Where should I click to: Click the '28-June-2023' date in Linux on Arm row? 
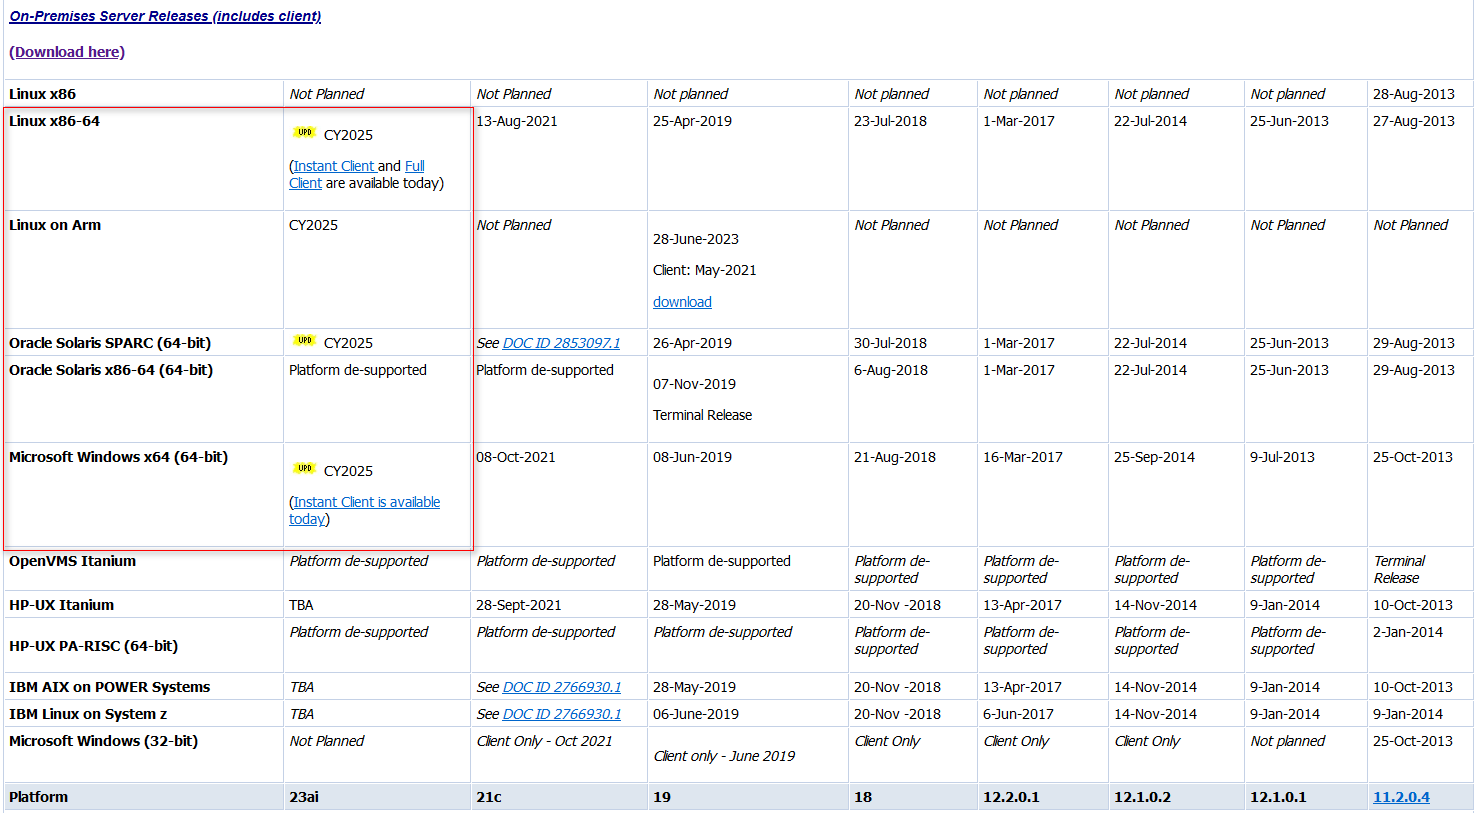click(696, 239)
